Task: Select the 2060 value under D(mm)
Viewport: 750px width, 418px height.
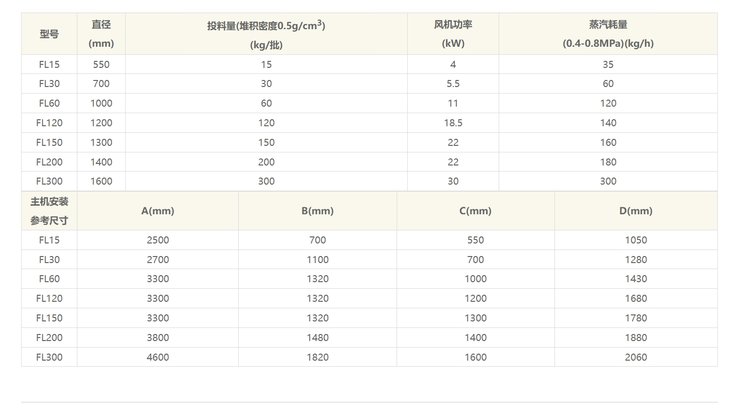Action: click(635, 356)
